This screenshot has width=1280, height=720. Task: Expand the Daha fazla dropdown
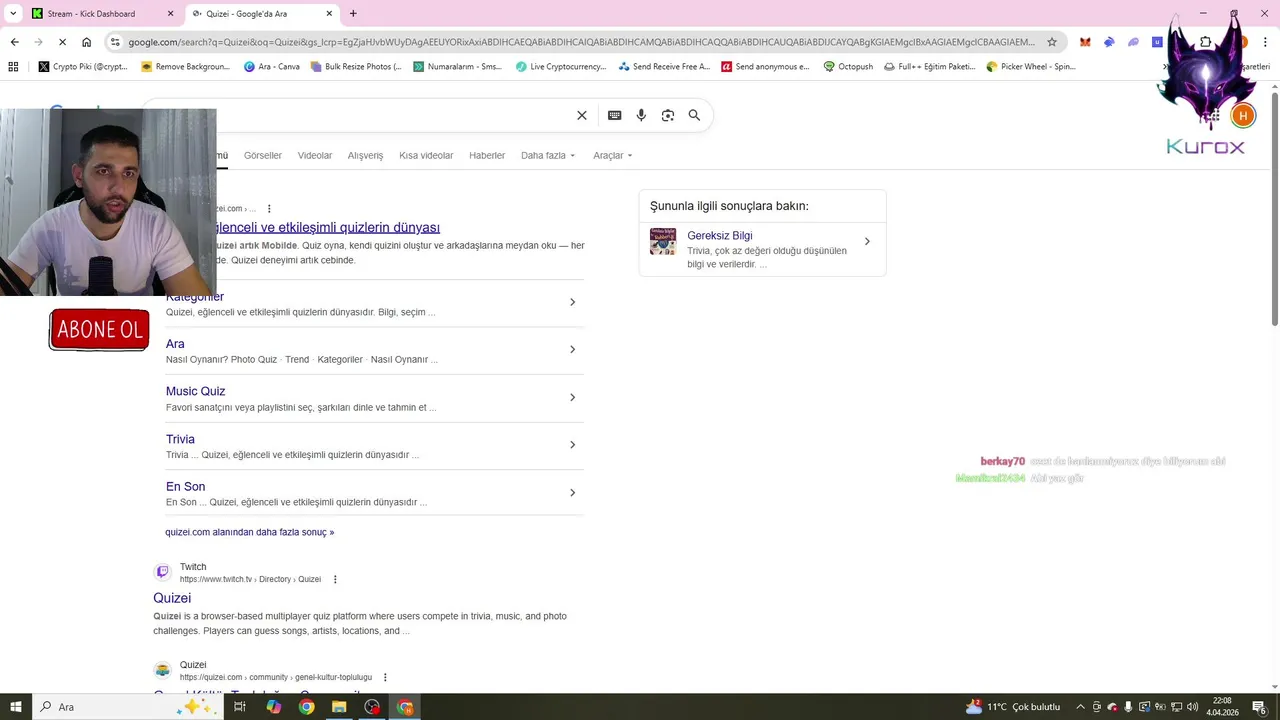pos(548,155)
